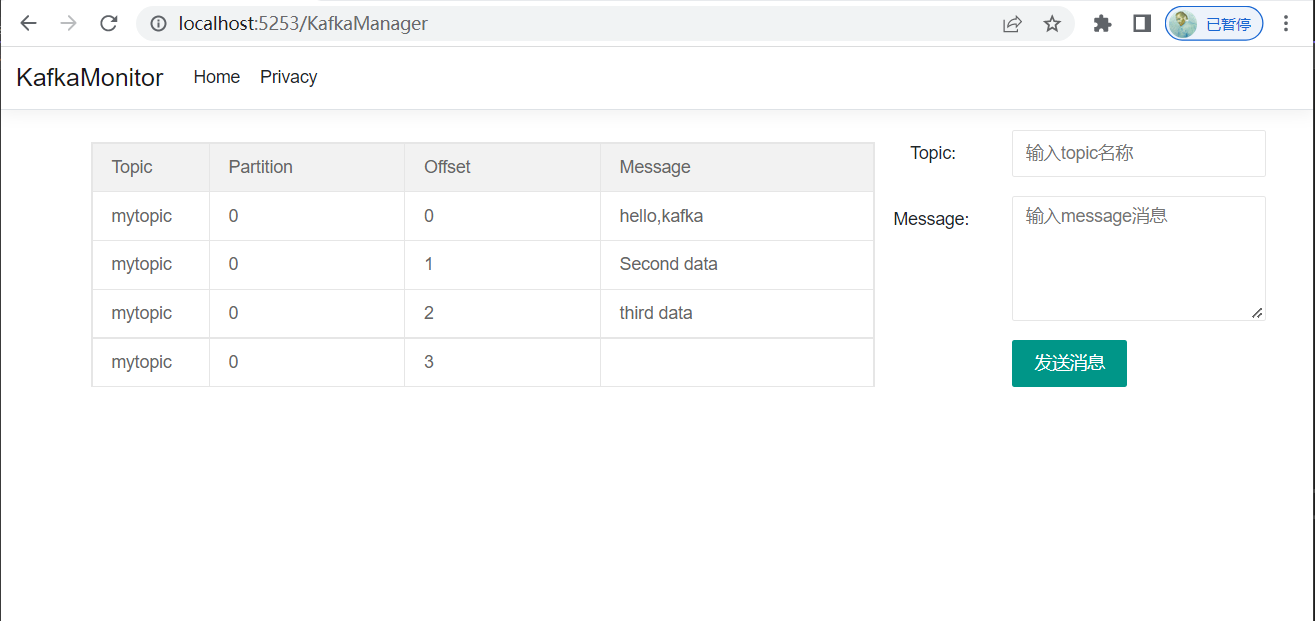Screen dimensions: 1315x621
Task: View site information icon in address bar
Action: tap(158, 23)
